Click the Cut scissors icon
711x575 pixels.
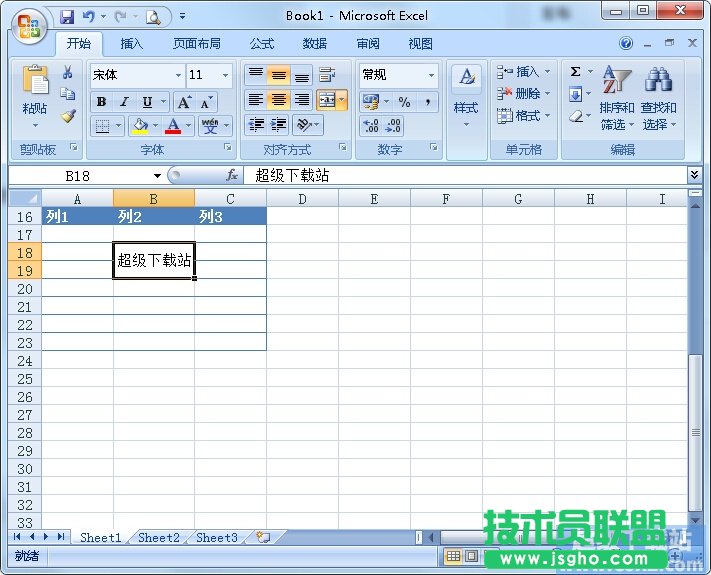pyautogui.click(x=68, y=73)
